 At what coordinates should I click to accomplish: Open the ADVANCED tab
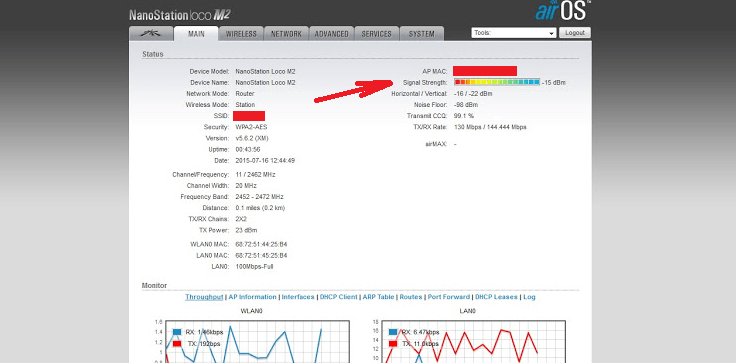[x=331, y=34]
